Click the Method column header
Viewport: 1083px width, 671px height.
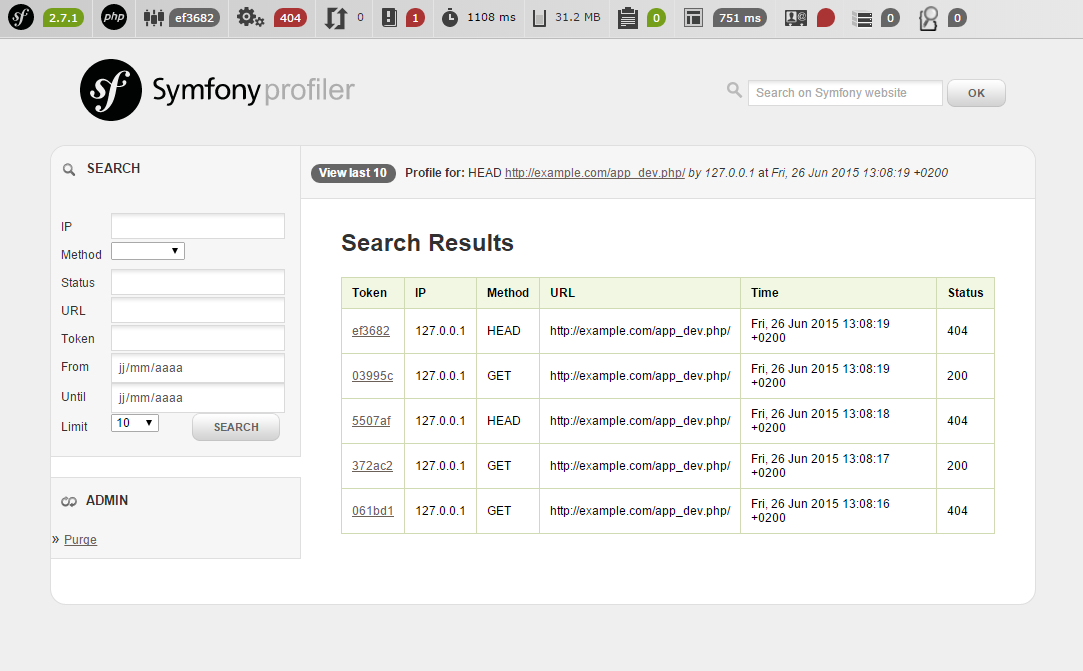tap(508, 293)
